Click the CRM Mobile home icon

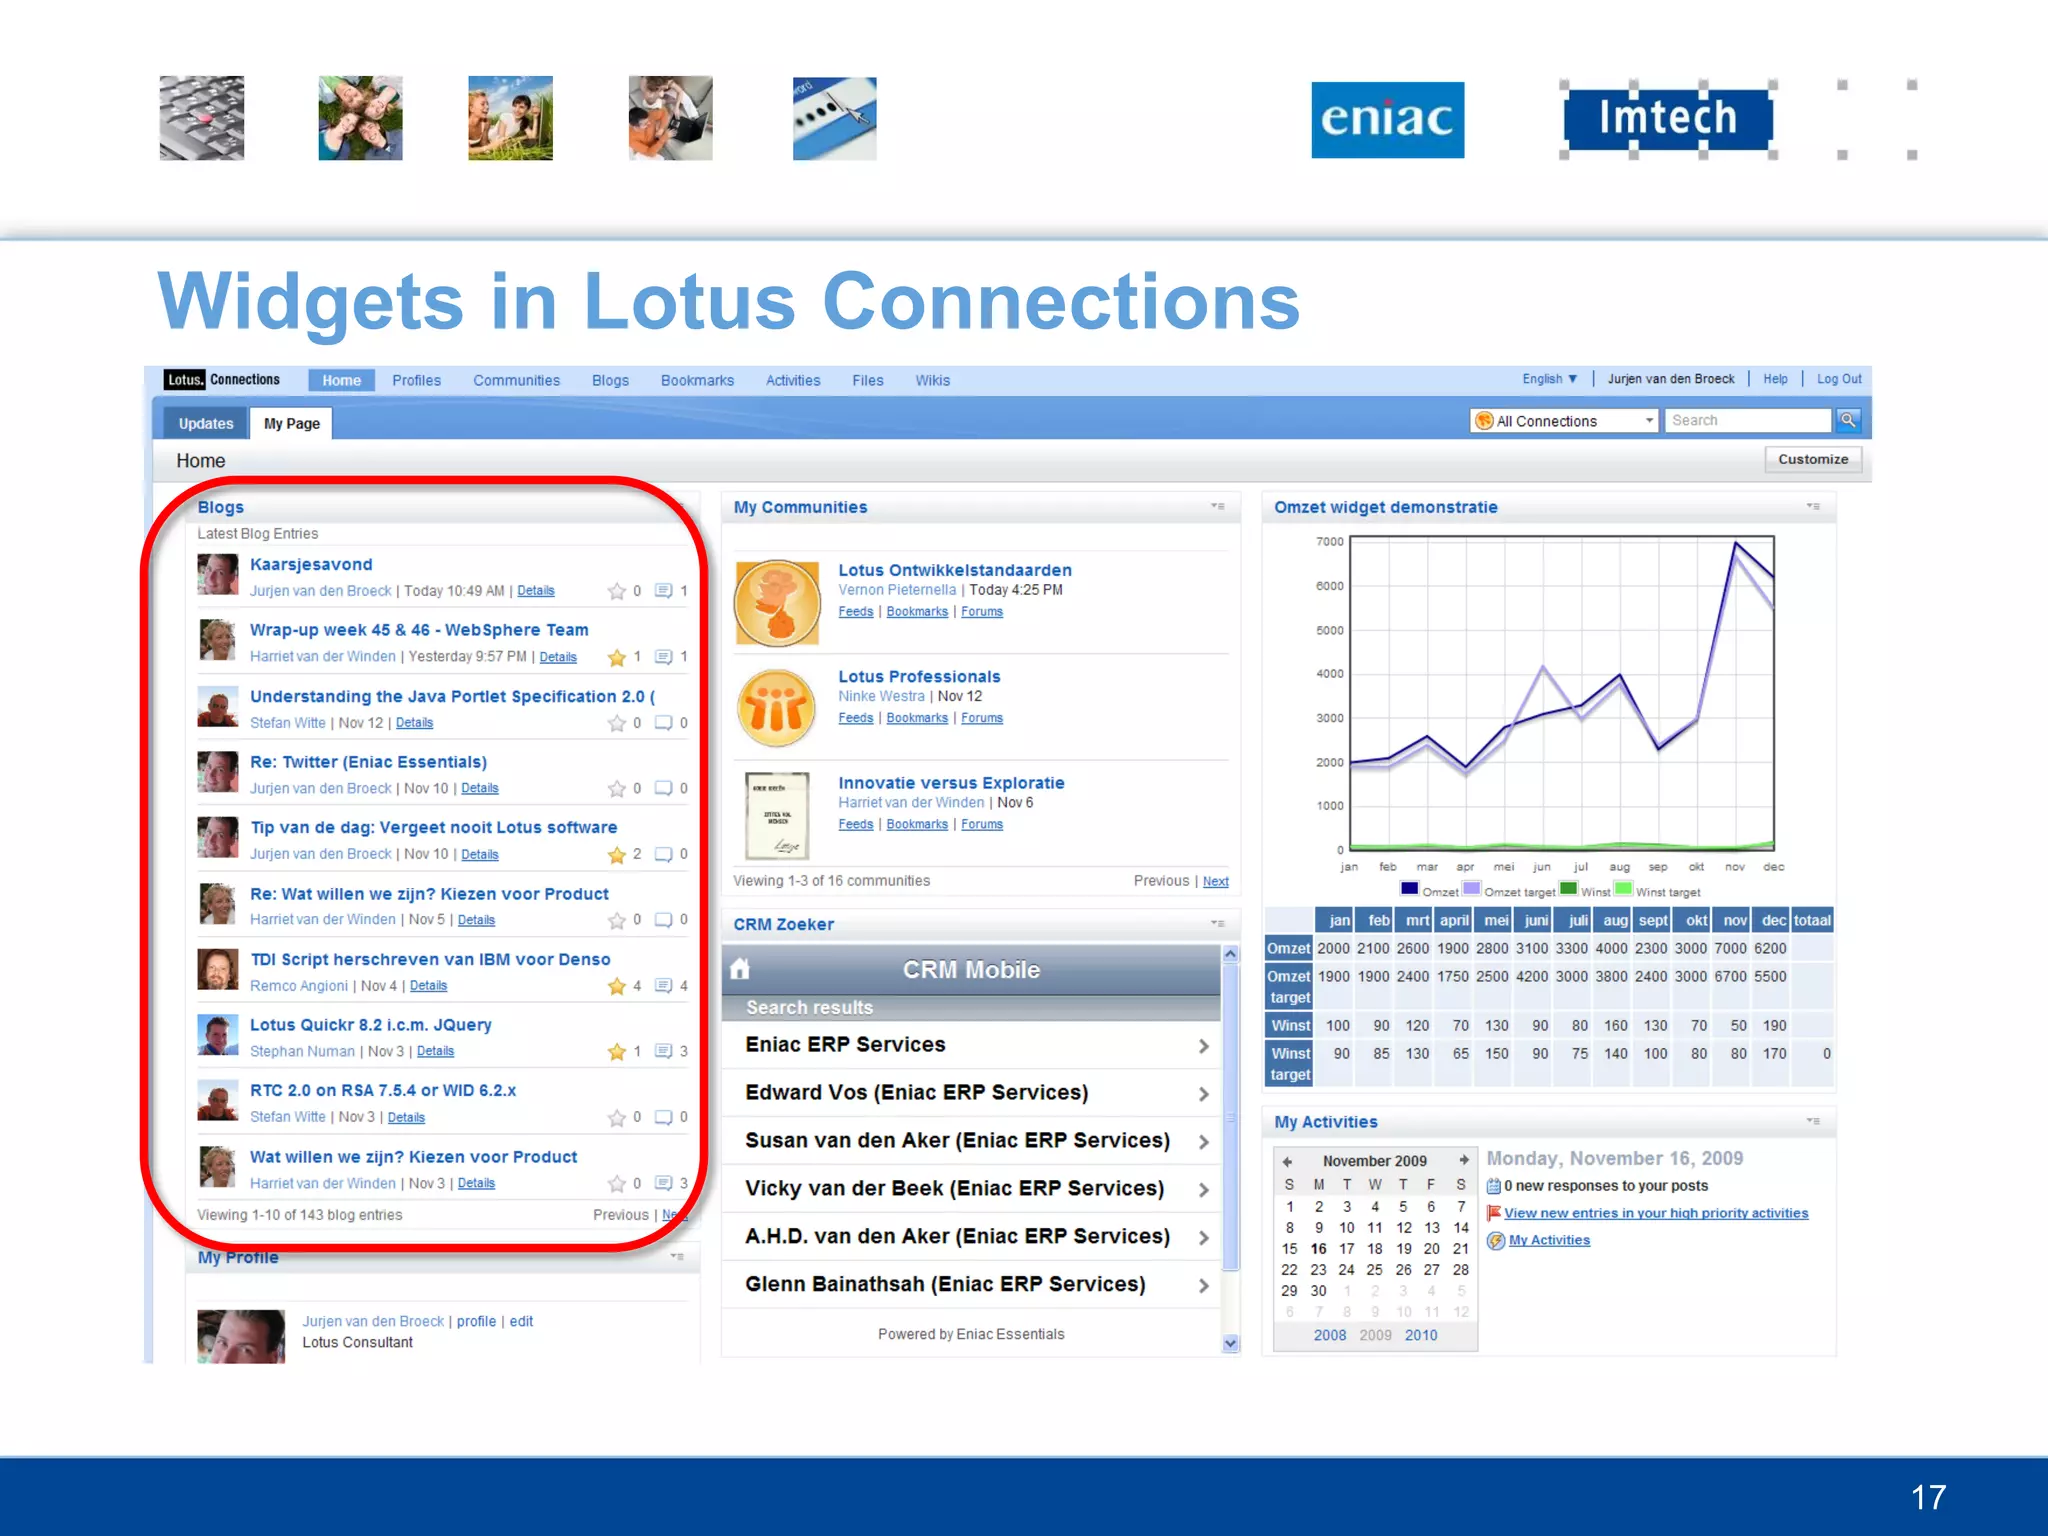pos(740,969)
